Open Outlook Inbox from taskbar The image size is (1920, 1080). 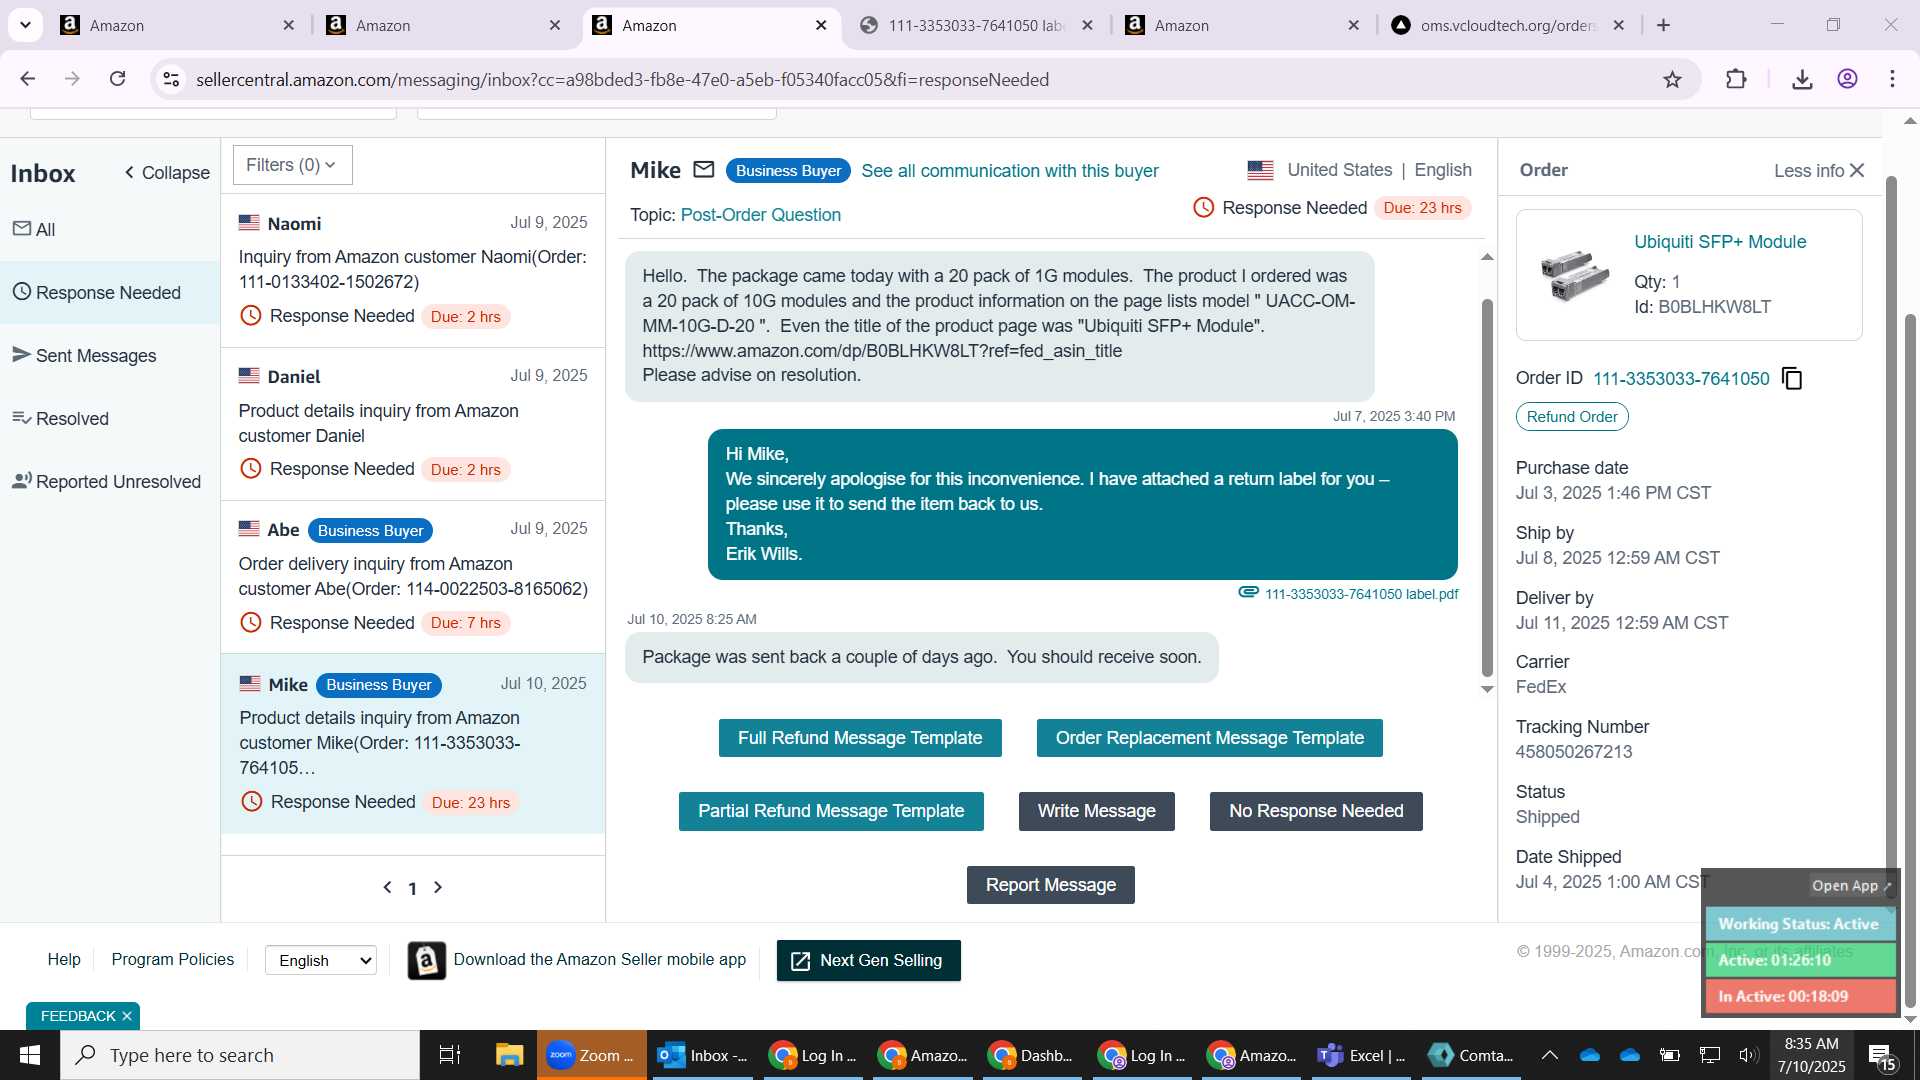tap(702, 1055)
